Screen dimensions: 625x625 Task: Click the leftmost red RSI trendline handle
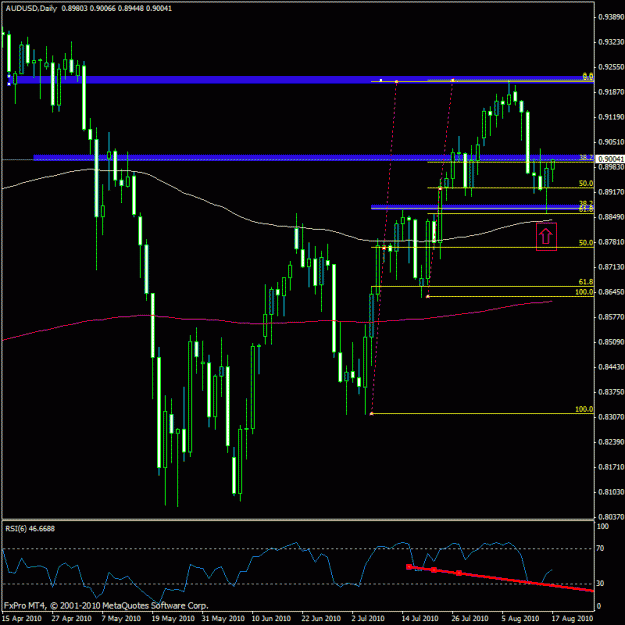(409, 567)
